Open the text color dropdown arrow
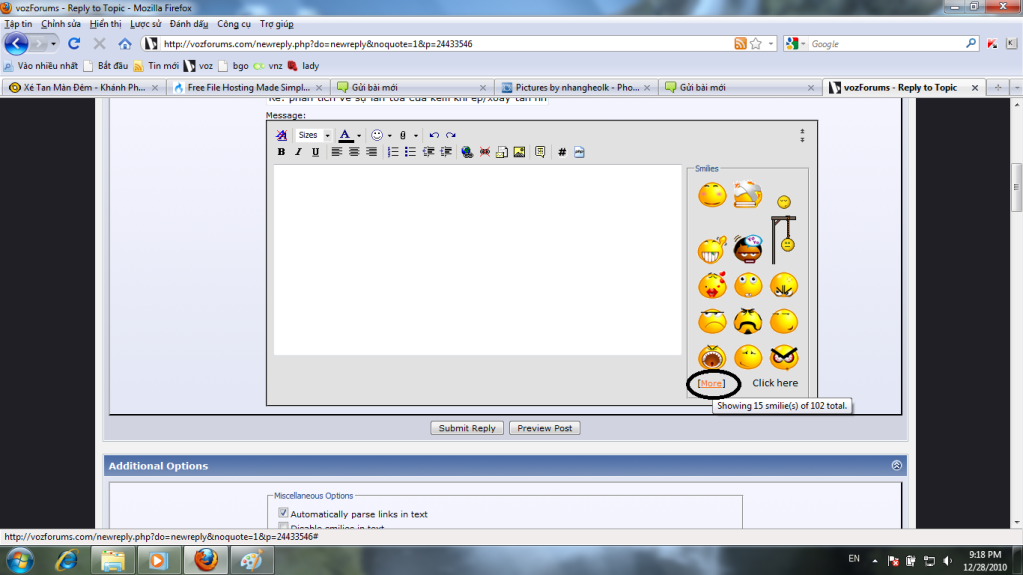1023x575 pixels. pos(359,136)
